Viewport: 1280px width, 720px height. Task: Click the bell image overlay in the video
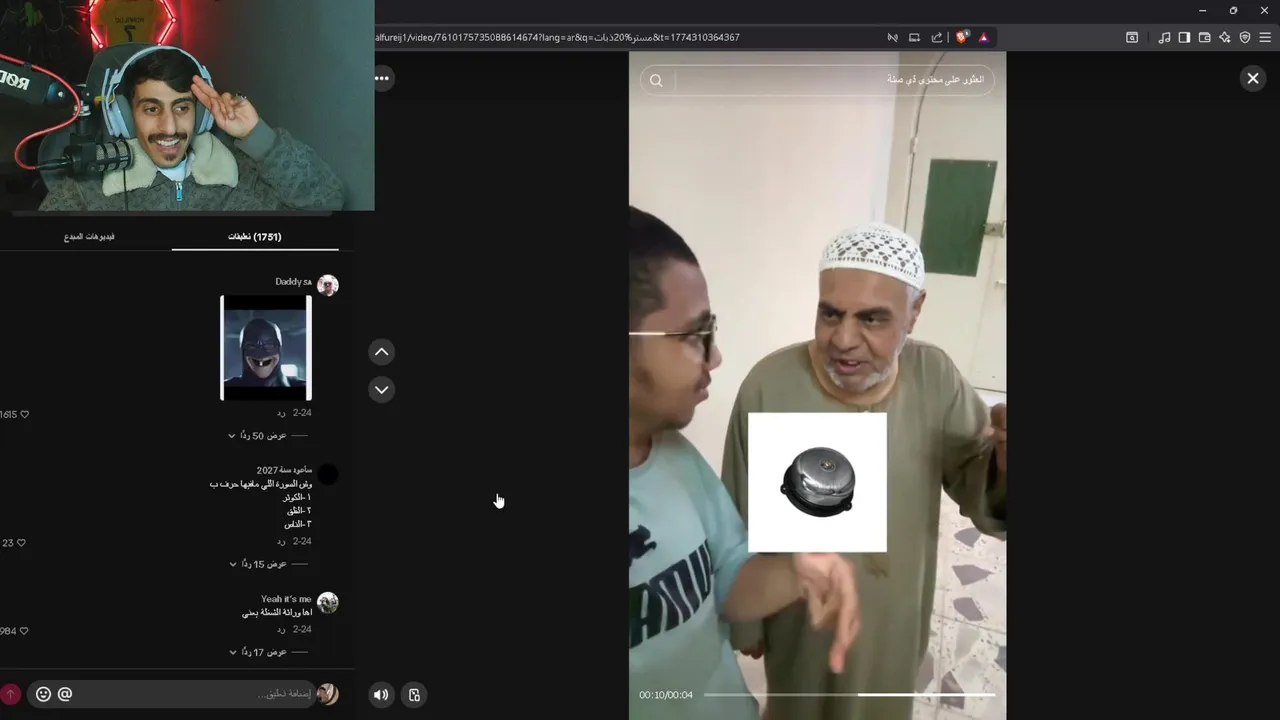pyautogui.click(x=817, y=482)
